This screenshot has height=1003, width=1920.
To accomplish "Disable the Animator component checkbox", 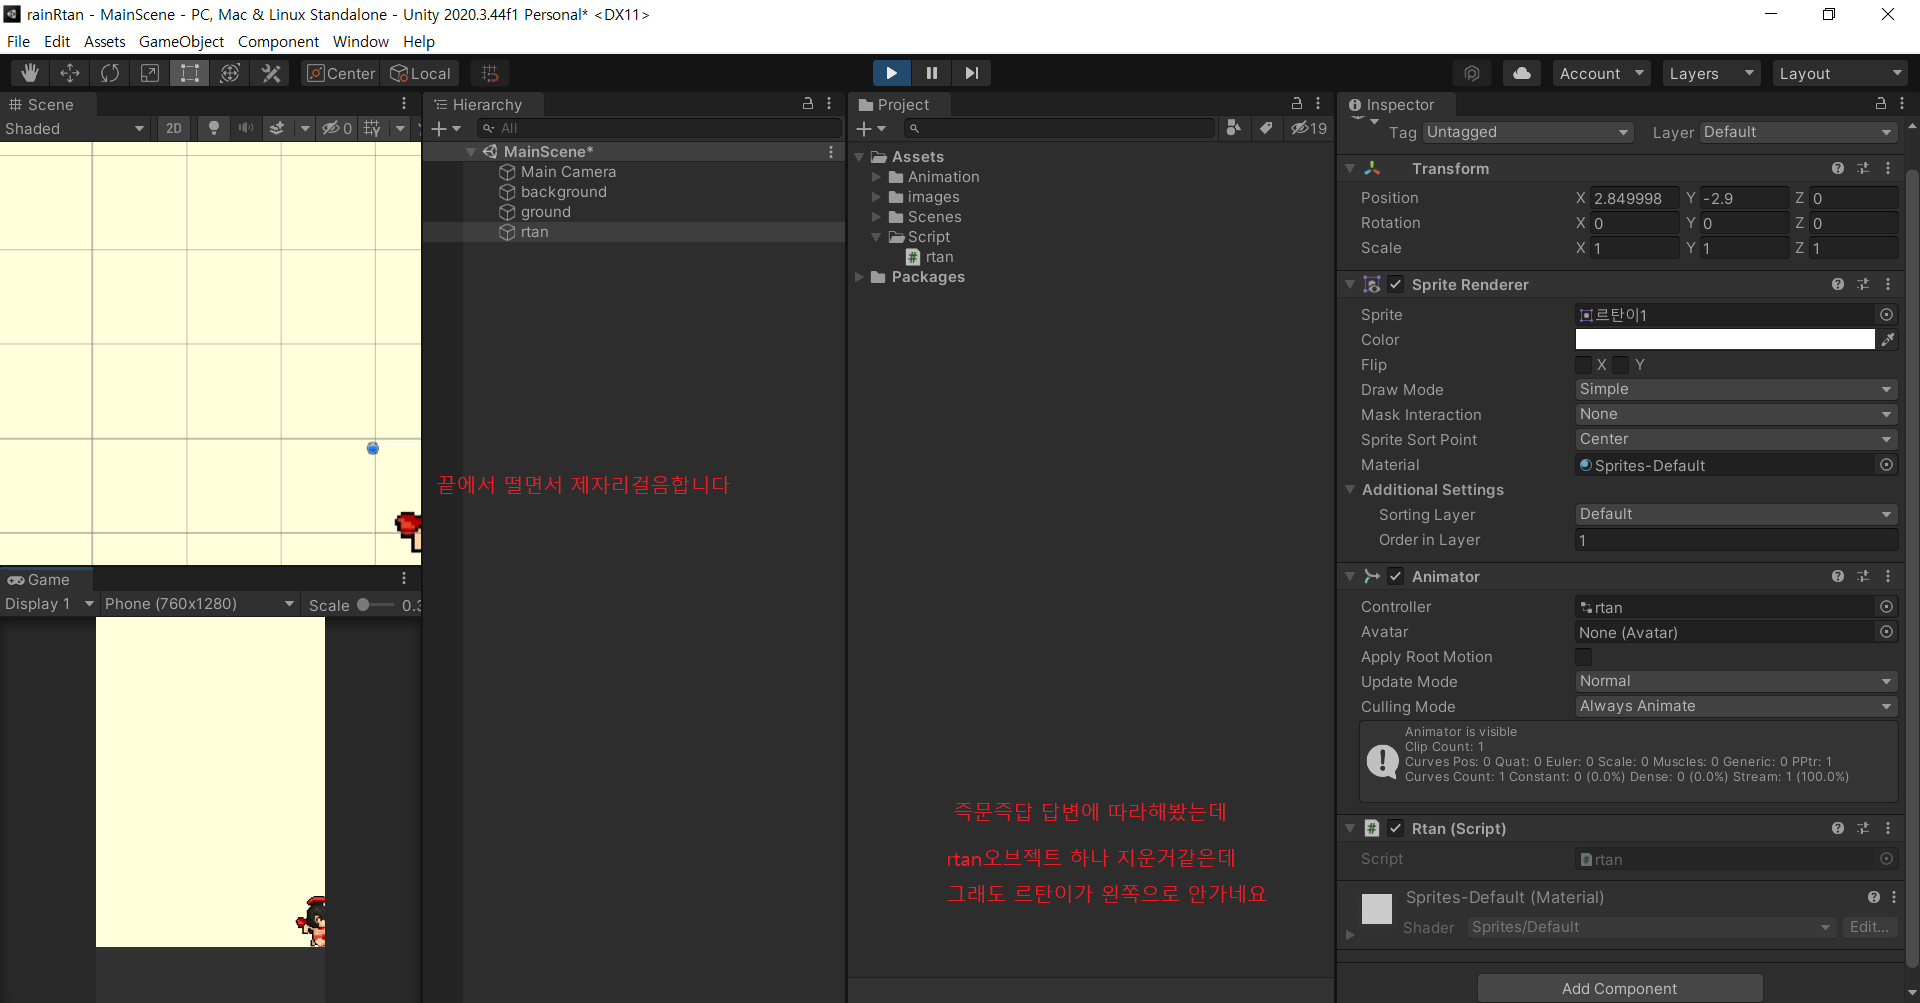I will 1396,576.
